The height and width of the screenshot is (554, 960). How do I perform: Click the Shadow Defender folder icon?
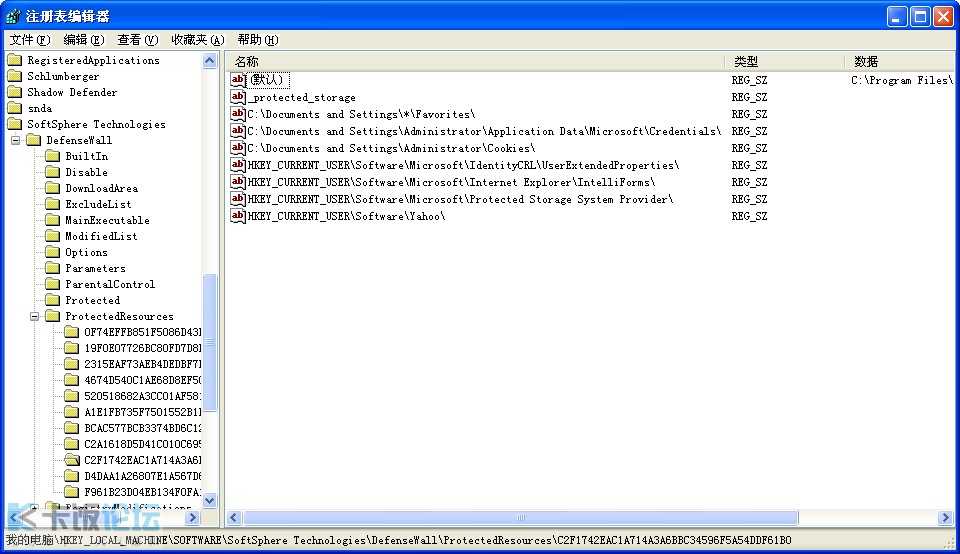click(x=14, y=92)
